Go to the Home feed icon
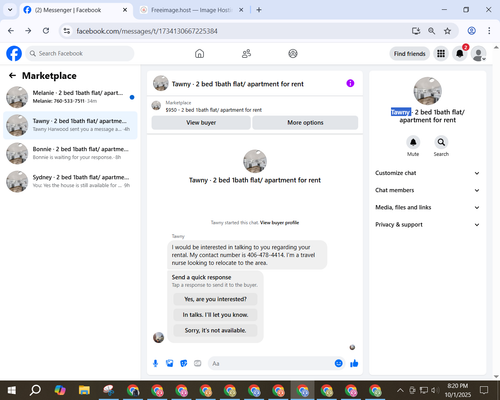 [199, 53]
